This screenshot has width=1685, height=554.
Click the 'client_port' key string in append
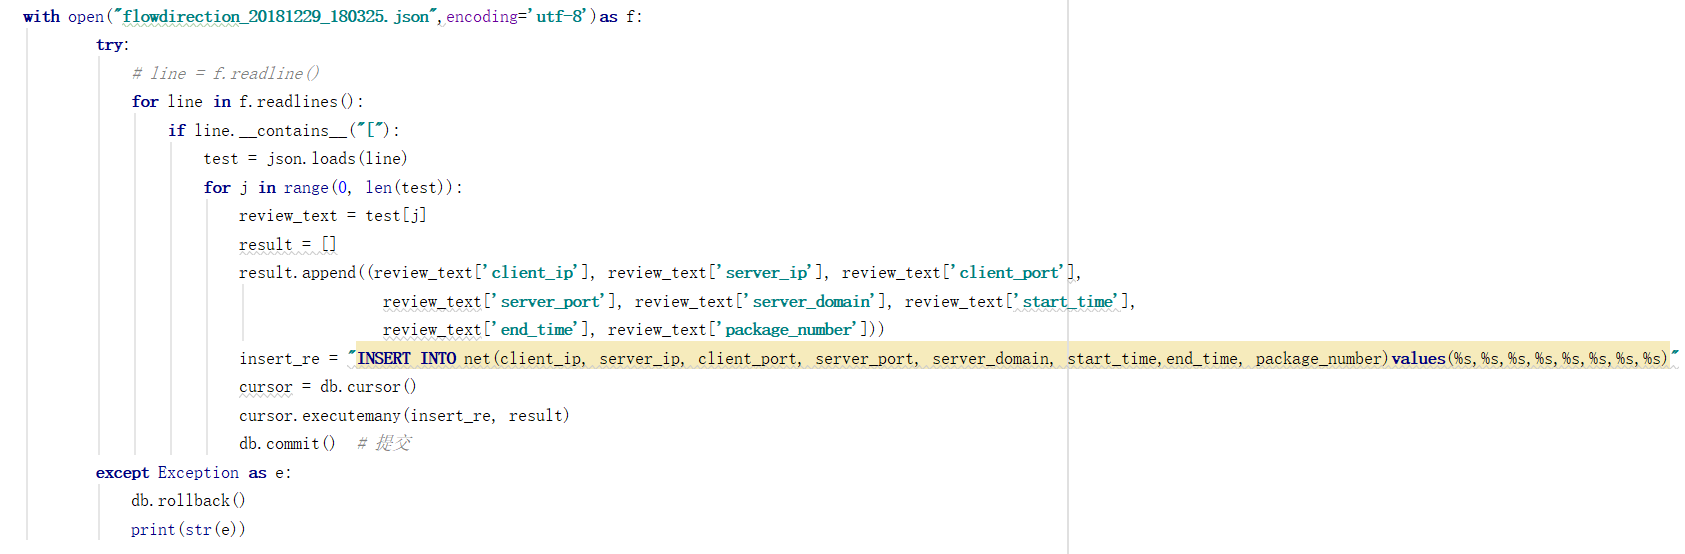[1010, 273]
